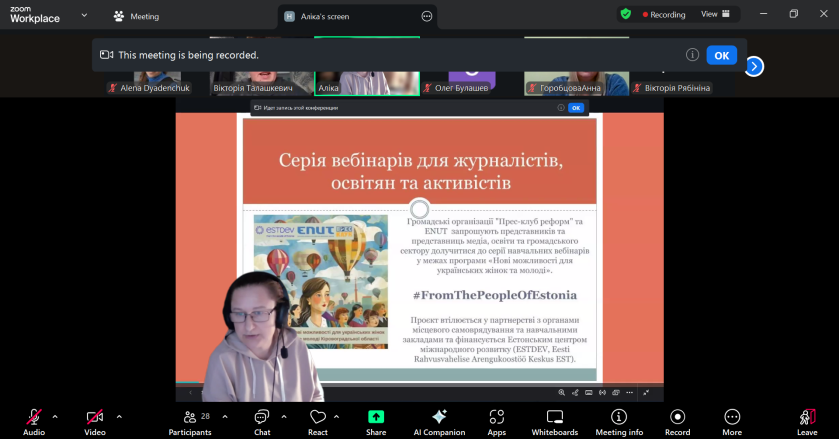Open the Meeting tab

136,17
